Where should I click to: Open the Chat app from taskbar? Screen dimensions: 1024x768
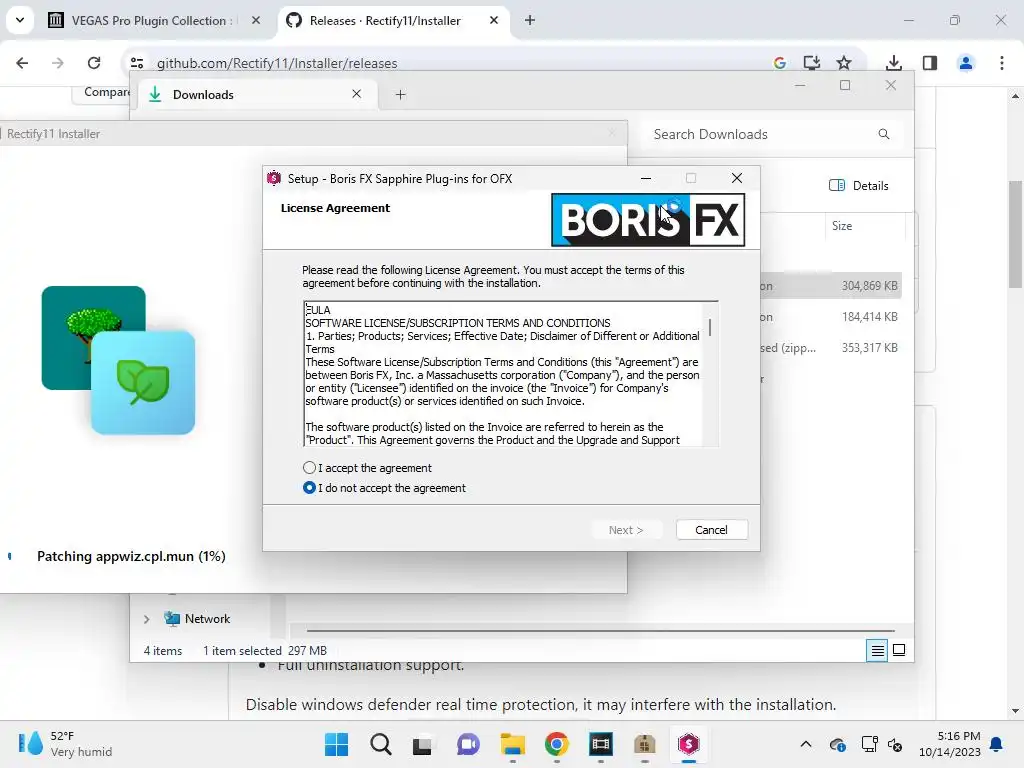(x=468, y=744)
